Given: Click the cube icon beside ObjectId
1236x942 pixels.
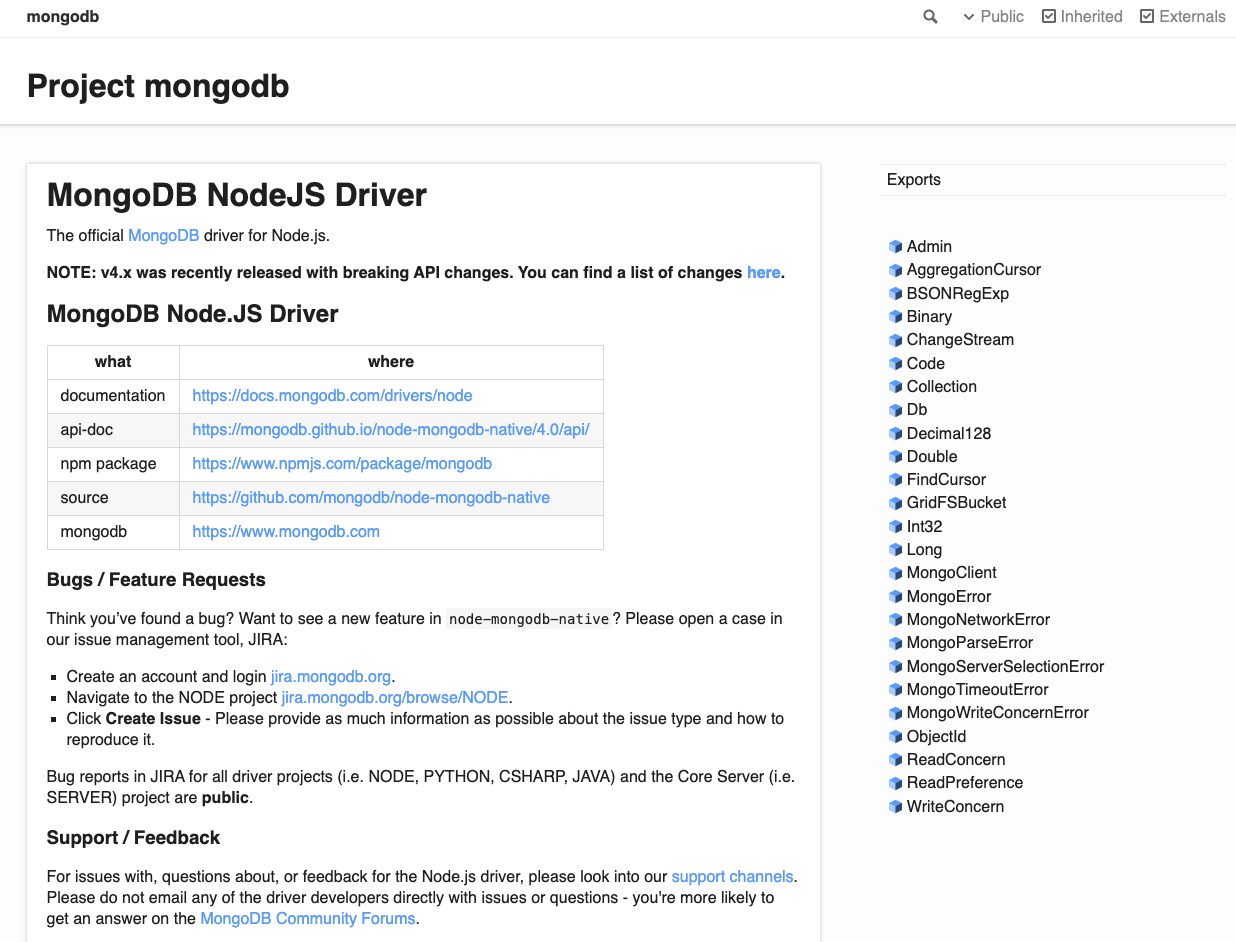Looking at the screenshot, I should point(896,737).
